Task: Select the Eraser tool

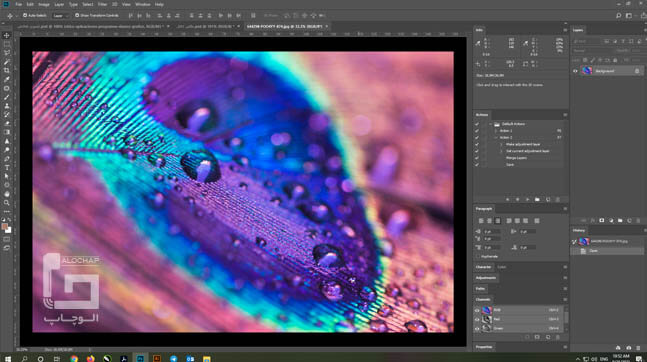Action: [7, 123]
